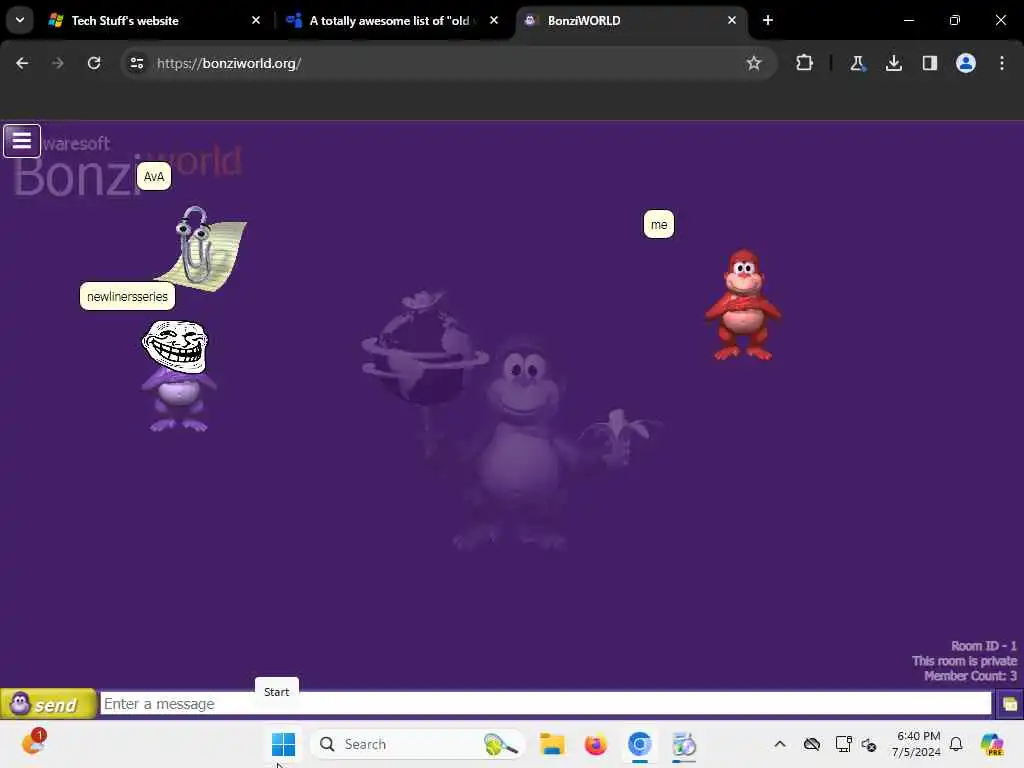Open taskbar widgets icon with badge

pyautogui.click(x=33, y=743)
